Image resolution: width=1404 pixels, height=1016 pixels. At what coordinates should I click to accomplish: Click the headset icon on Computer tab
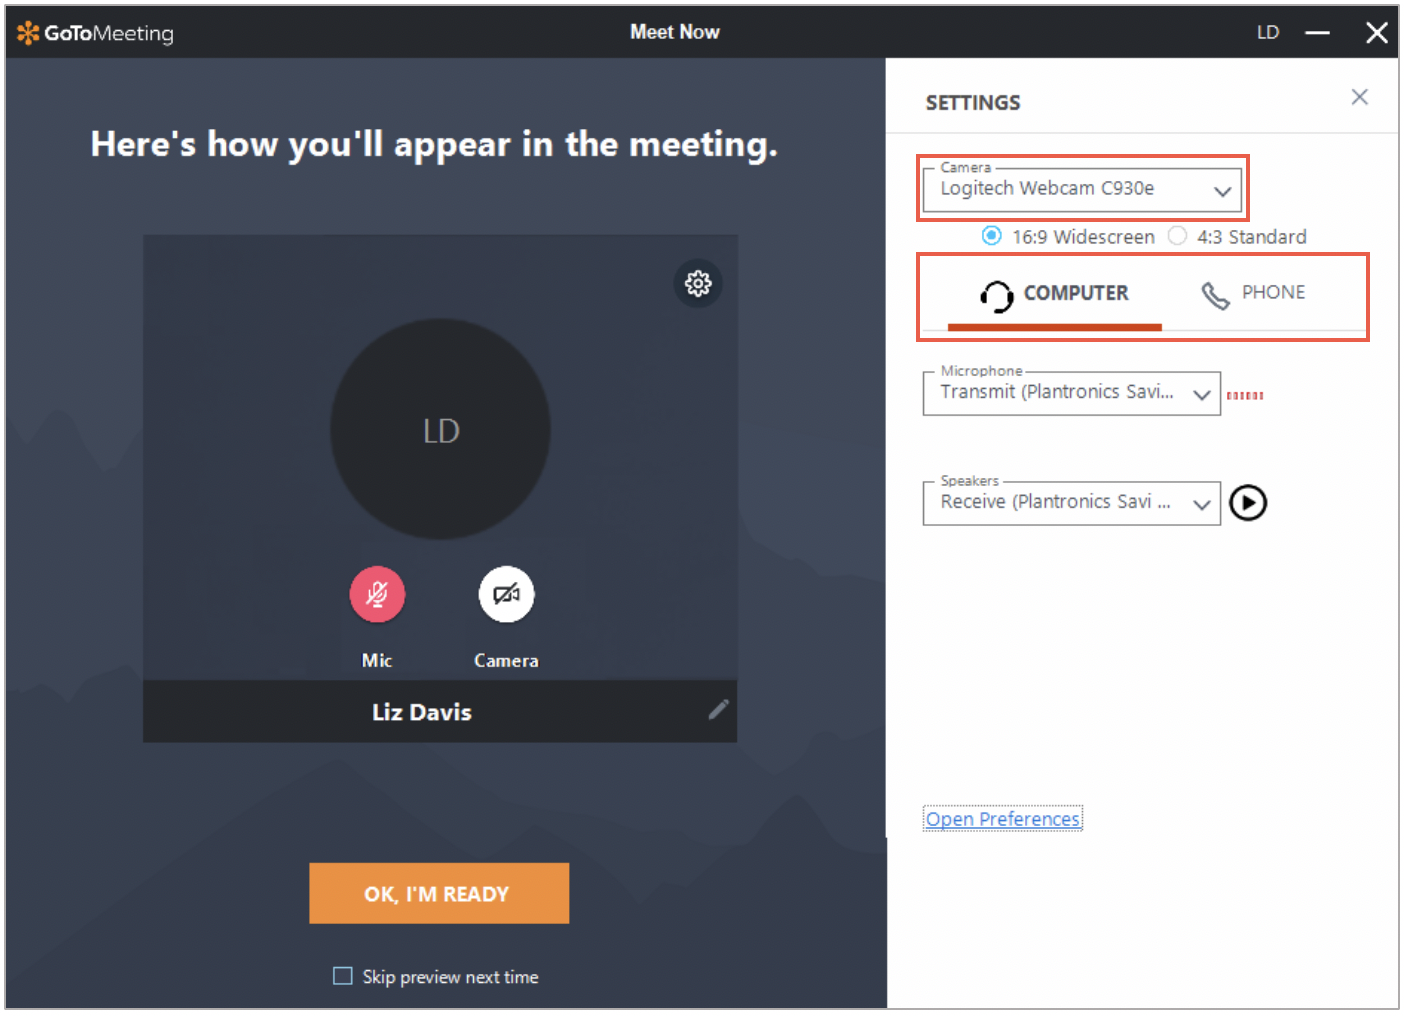click(x=996, y=294)
